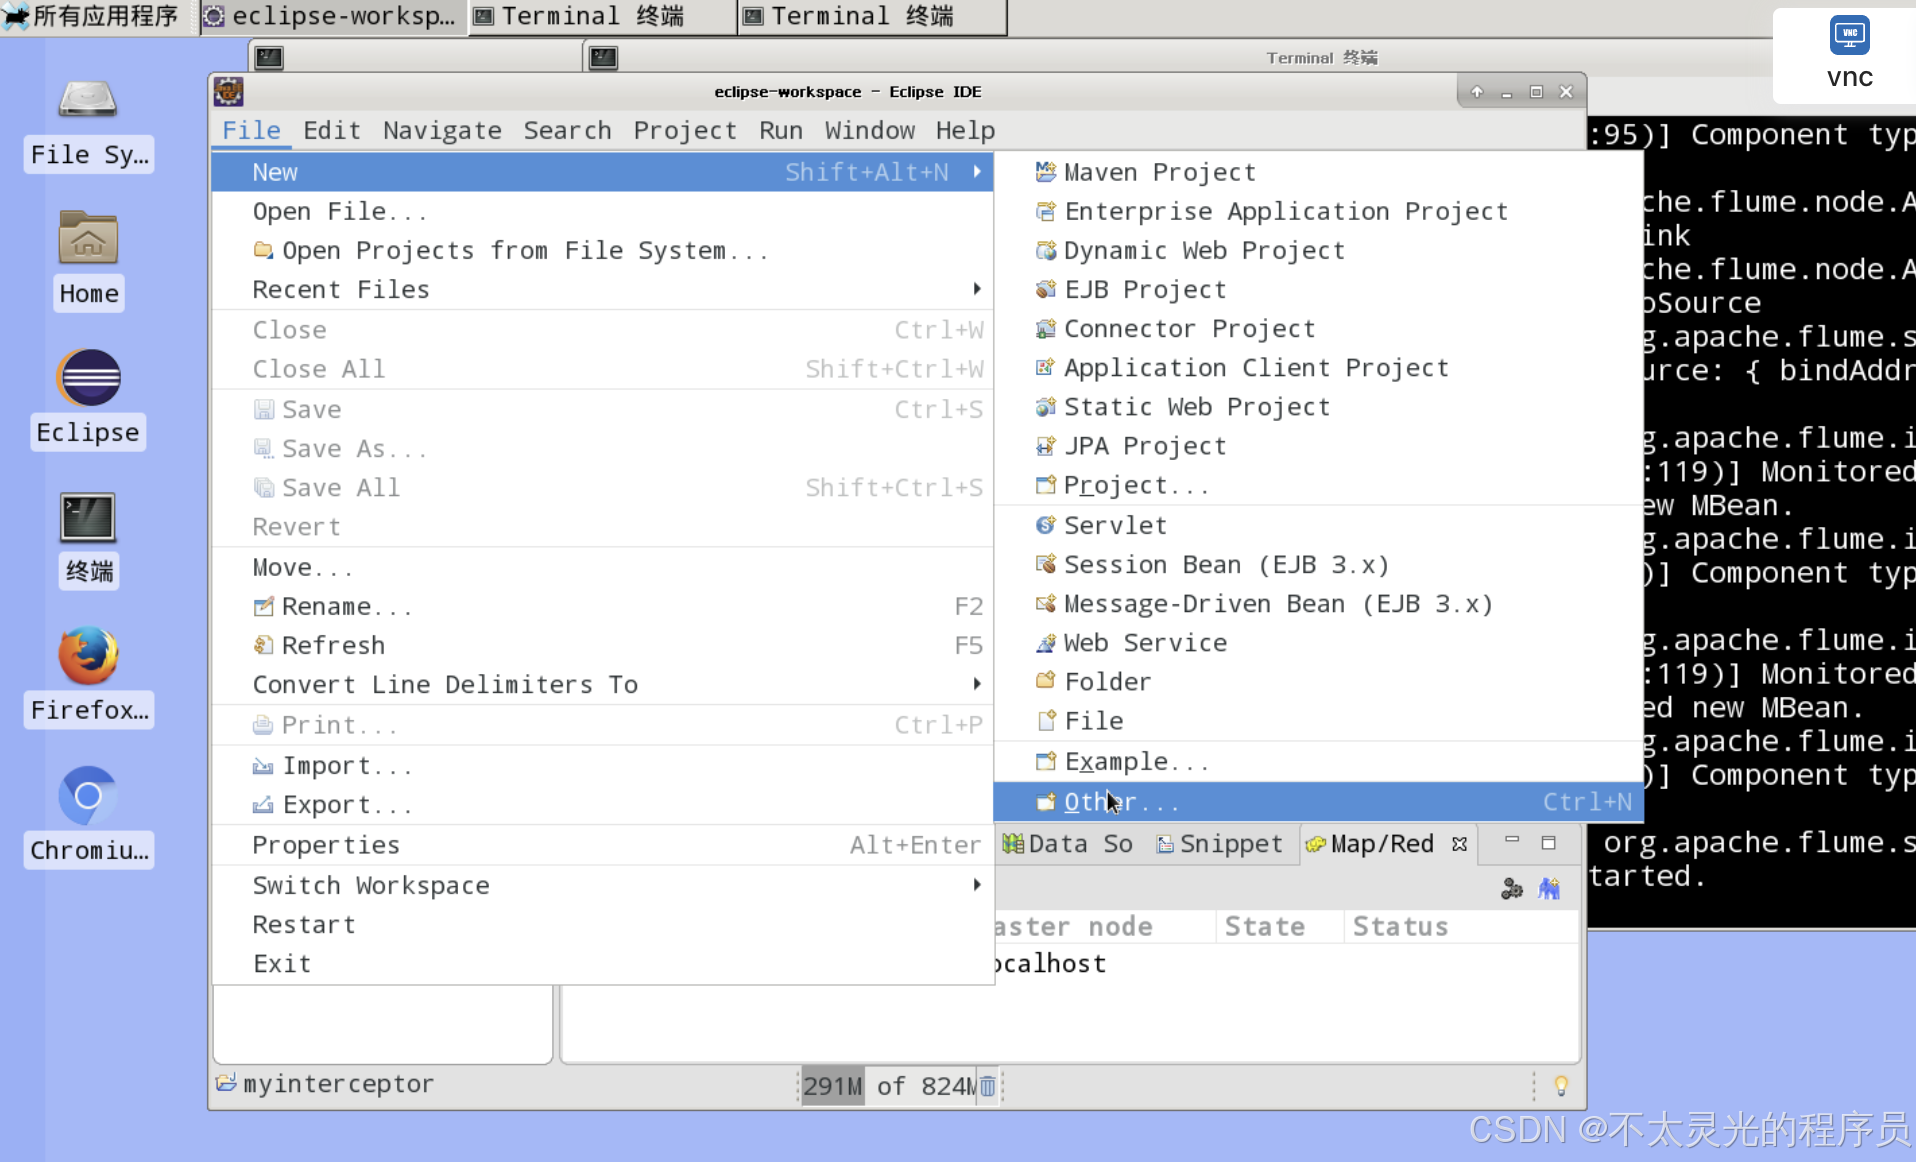The width and height of the screenshot is (1916, 1162).
Task: Close the Map/Reduce Locations tab
Action: click(1459, 844)
